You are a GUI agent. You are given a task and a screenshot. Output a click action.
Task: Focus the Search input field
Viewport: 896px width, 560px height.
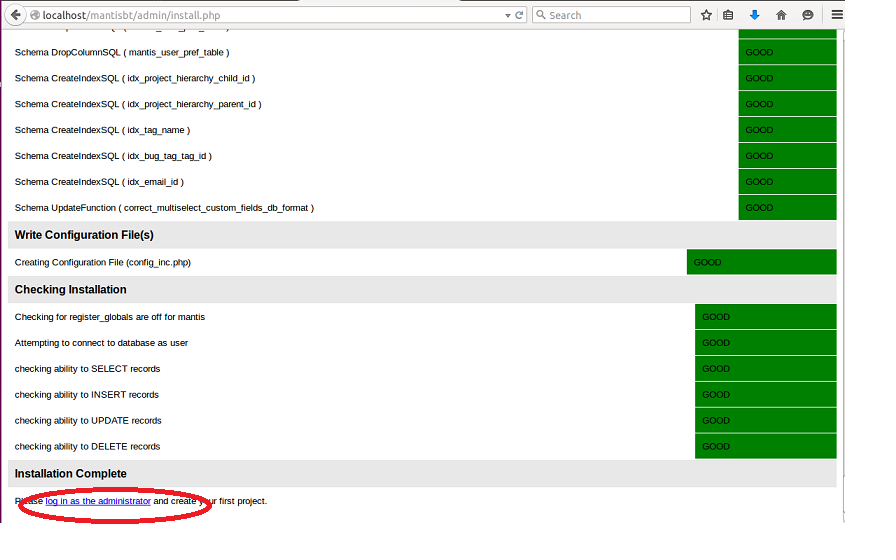[x=611, y=15]
